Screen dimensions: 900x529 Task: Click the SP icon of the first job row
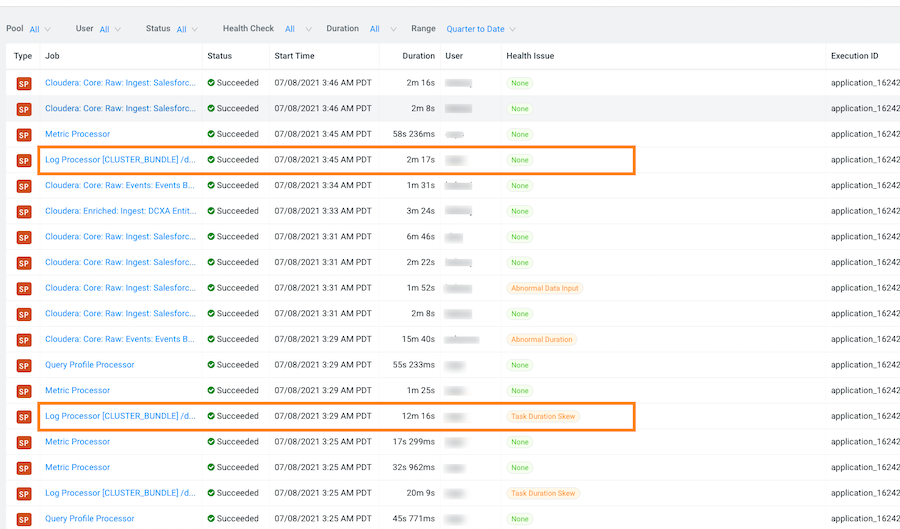(23, 83)
